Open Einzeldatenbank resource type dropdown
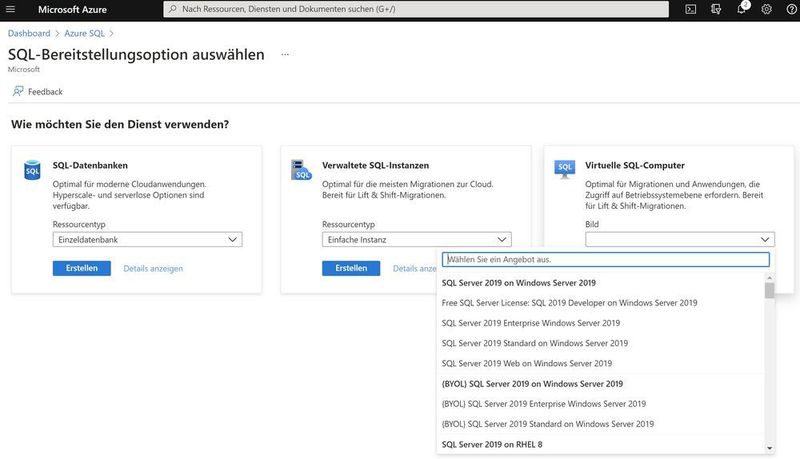Screen dimensions: 800x459 coord(147,239)
